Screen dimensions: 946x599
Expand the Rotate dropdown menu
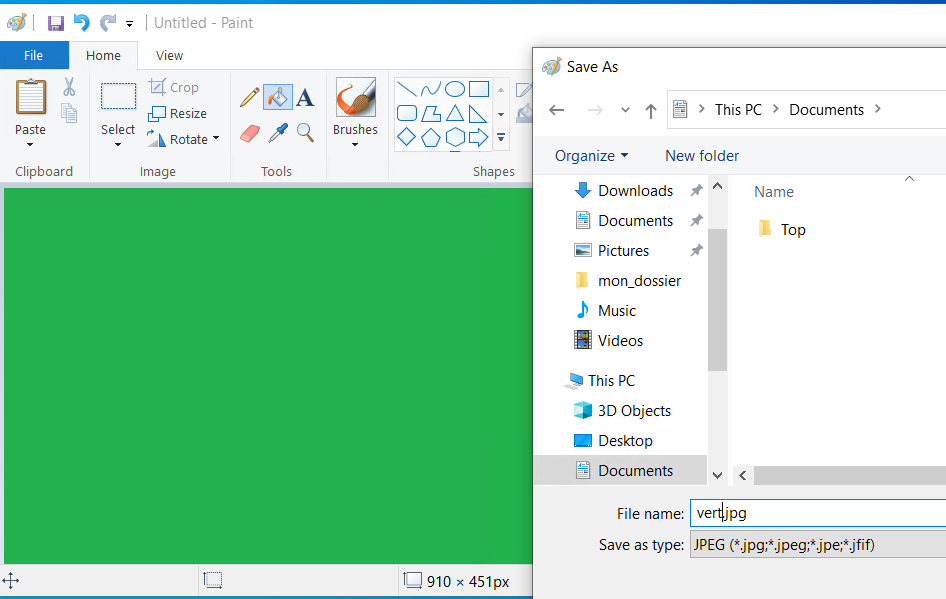click(x=183, y=139)
